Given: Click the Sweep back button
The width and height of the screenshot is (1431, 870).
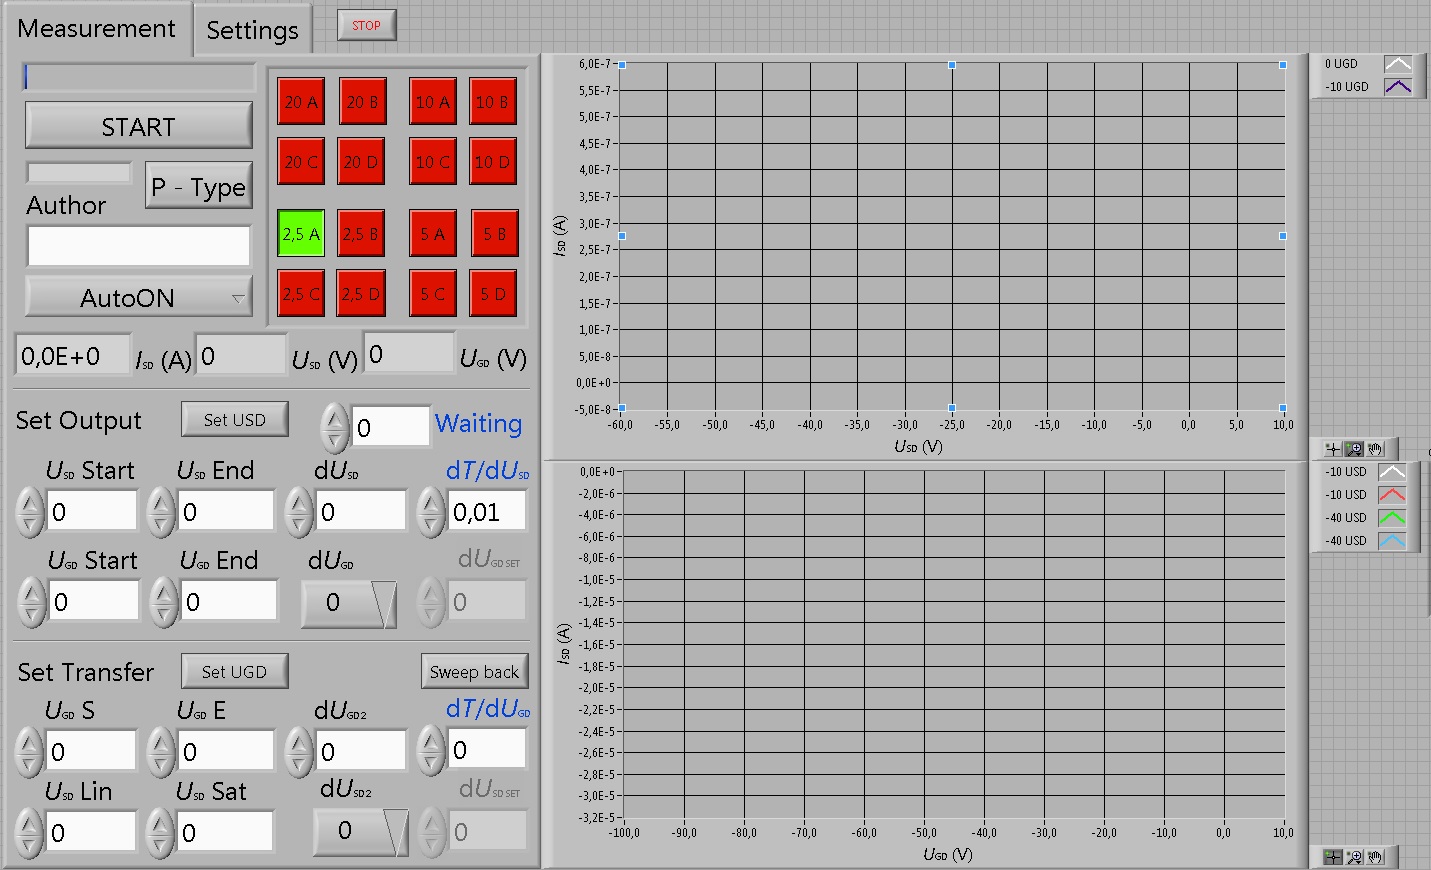Looking at the screenshot, I should pyautogui.click(x=474, y=672).
